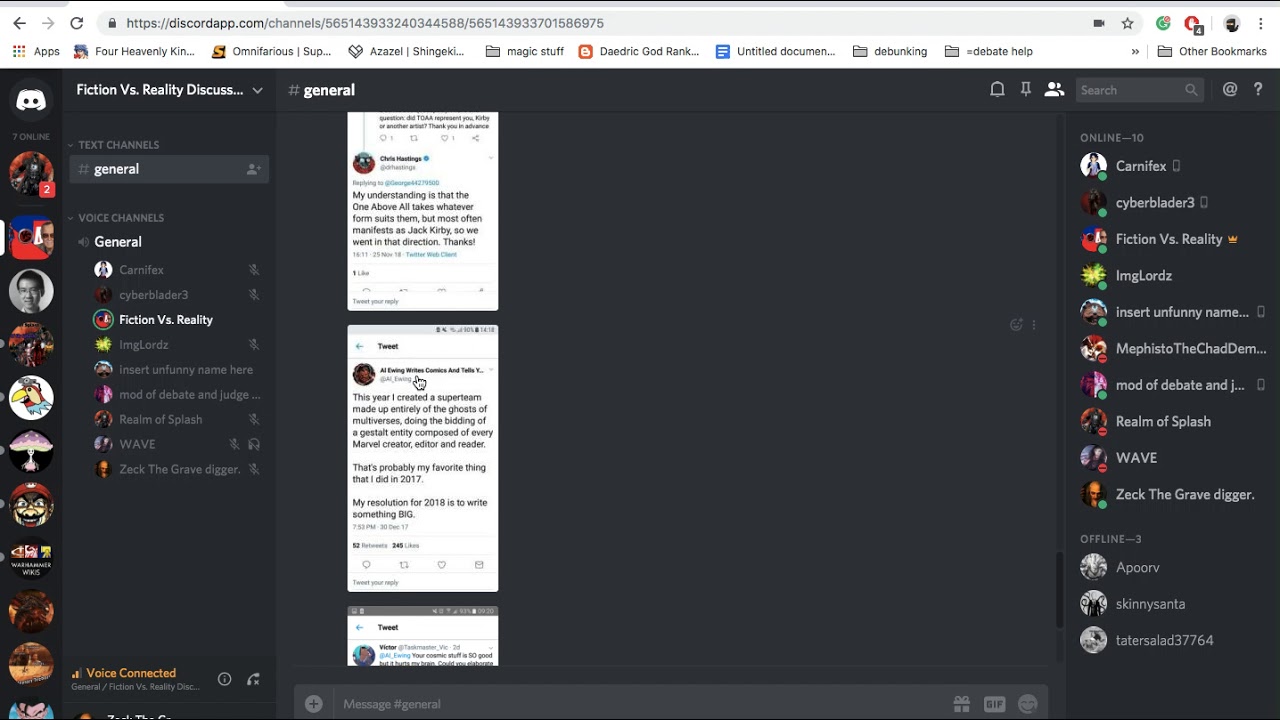Open Realm of Splash member entry

[x=1173, y=422]
